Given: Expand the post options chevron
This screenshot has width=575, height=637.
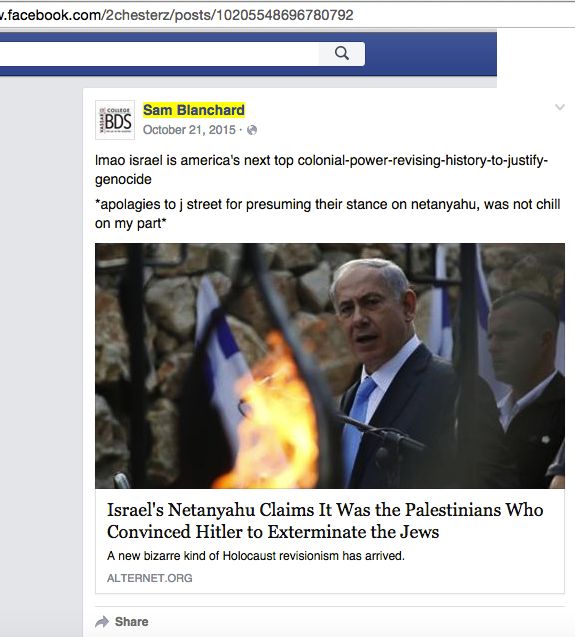Looking at the screenshot, I should [x=560, y=107].
